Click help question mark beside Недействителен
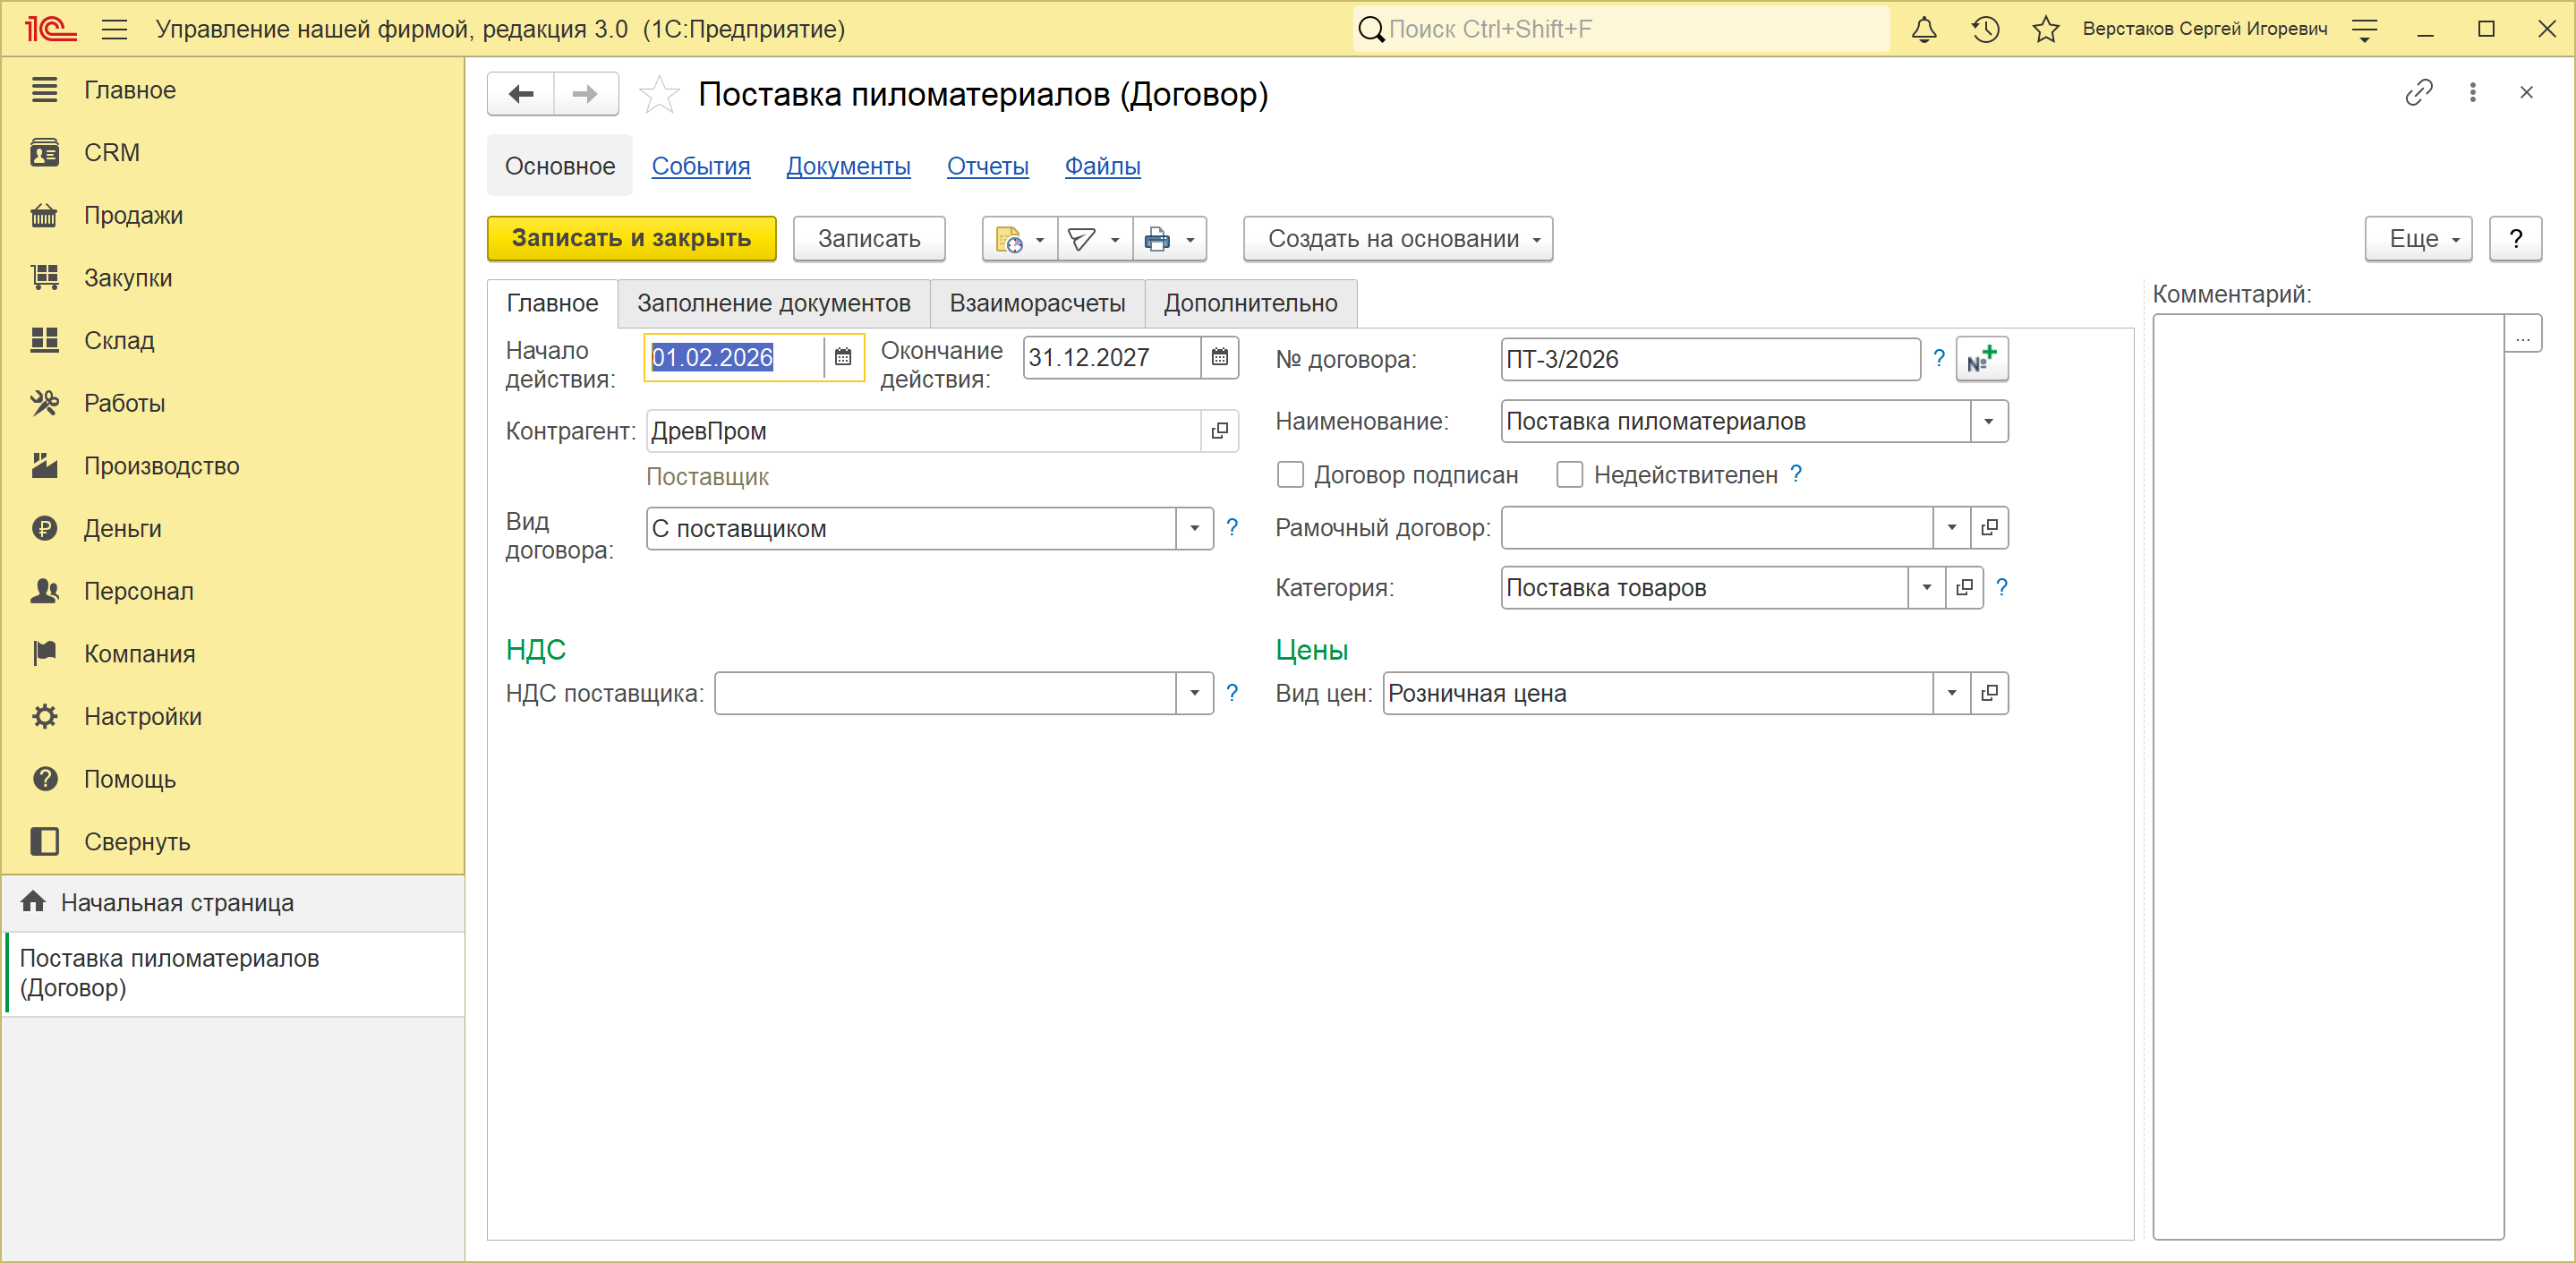The image size is (2576, 1263). pos(1796,474)
